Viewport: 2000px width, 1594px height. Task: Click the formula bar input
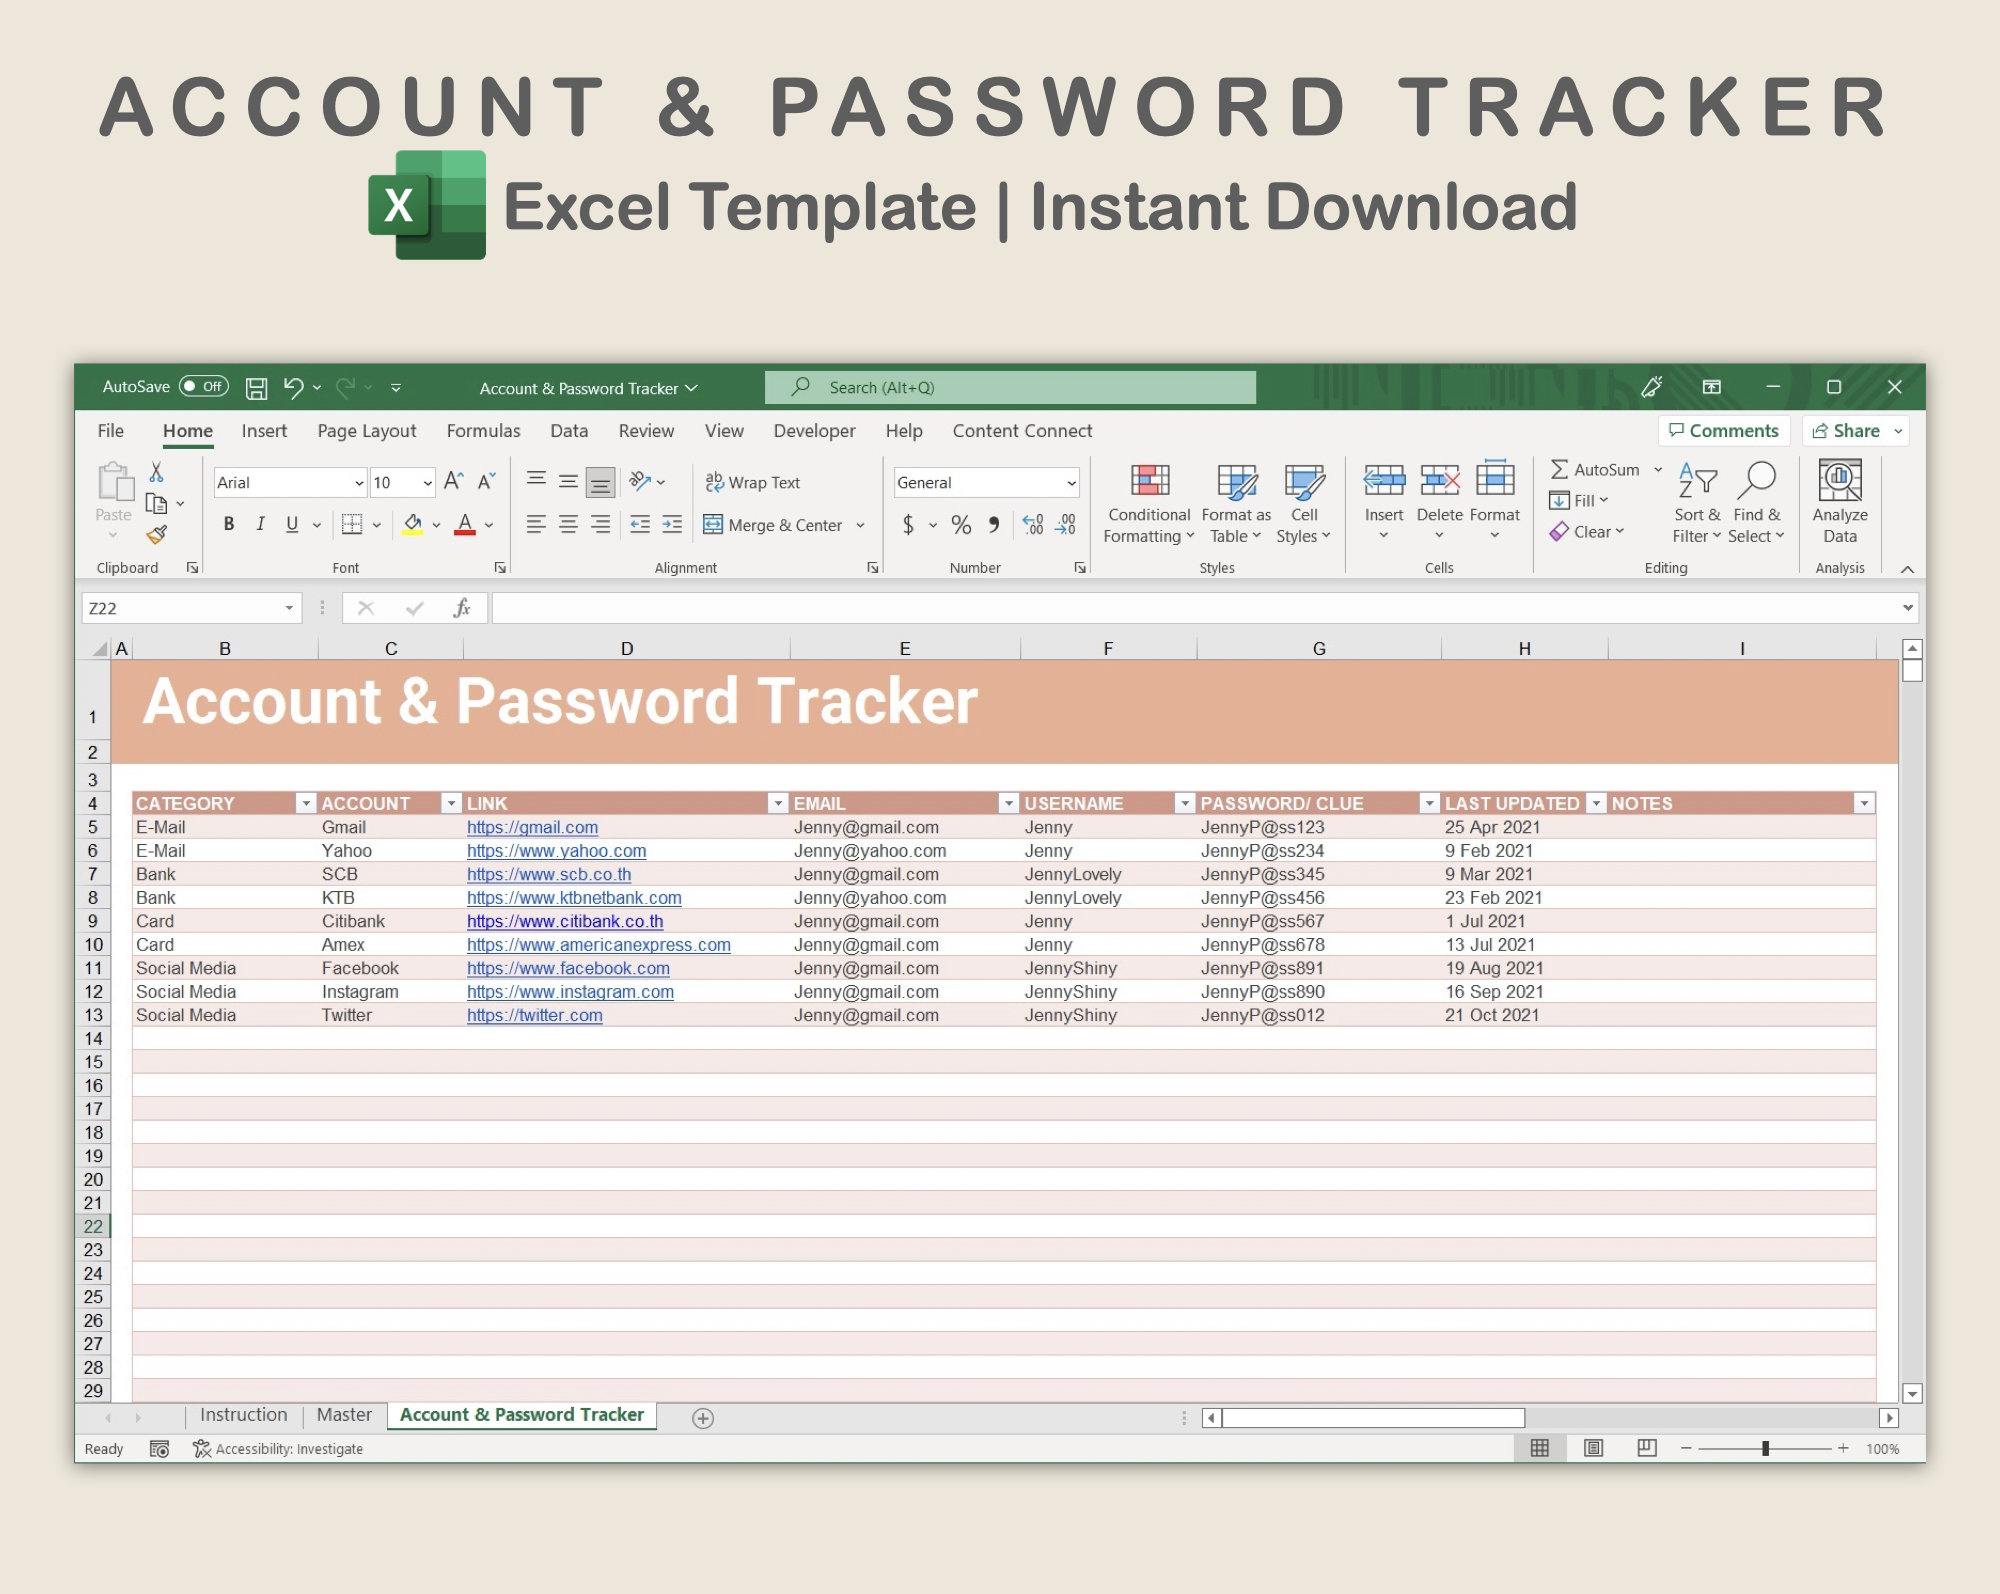(1196, 608)
